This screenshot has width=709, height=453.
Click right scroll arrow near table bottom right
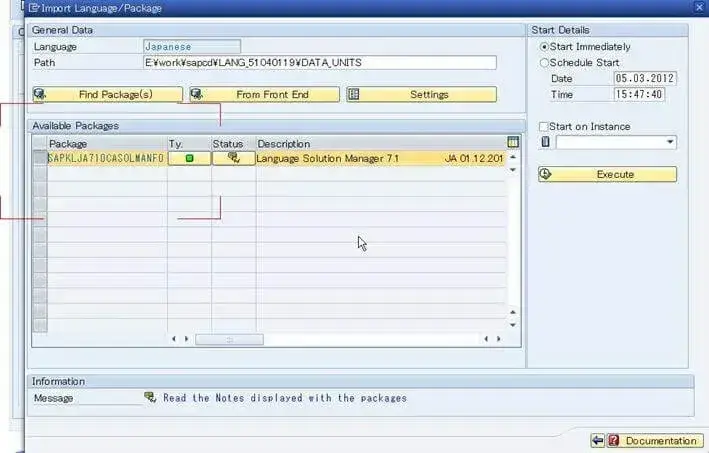499,339
